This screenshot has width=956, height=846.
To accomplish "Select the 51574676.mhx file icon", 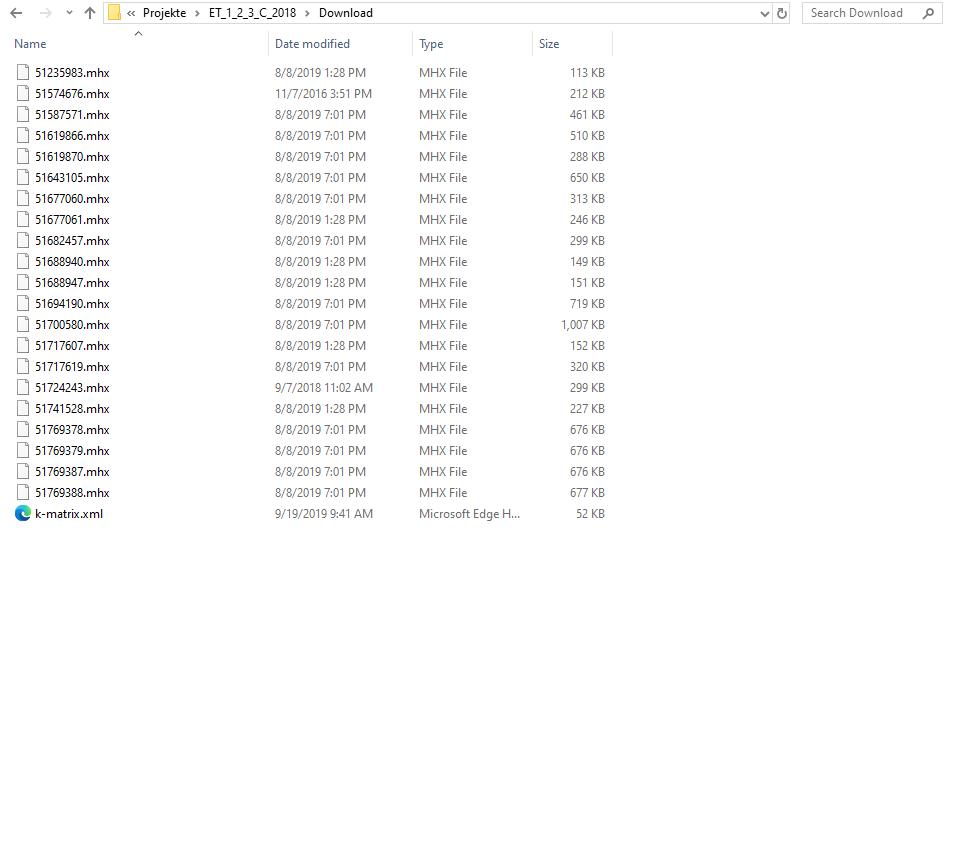I will [x=23, y=93].
